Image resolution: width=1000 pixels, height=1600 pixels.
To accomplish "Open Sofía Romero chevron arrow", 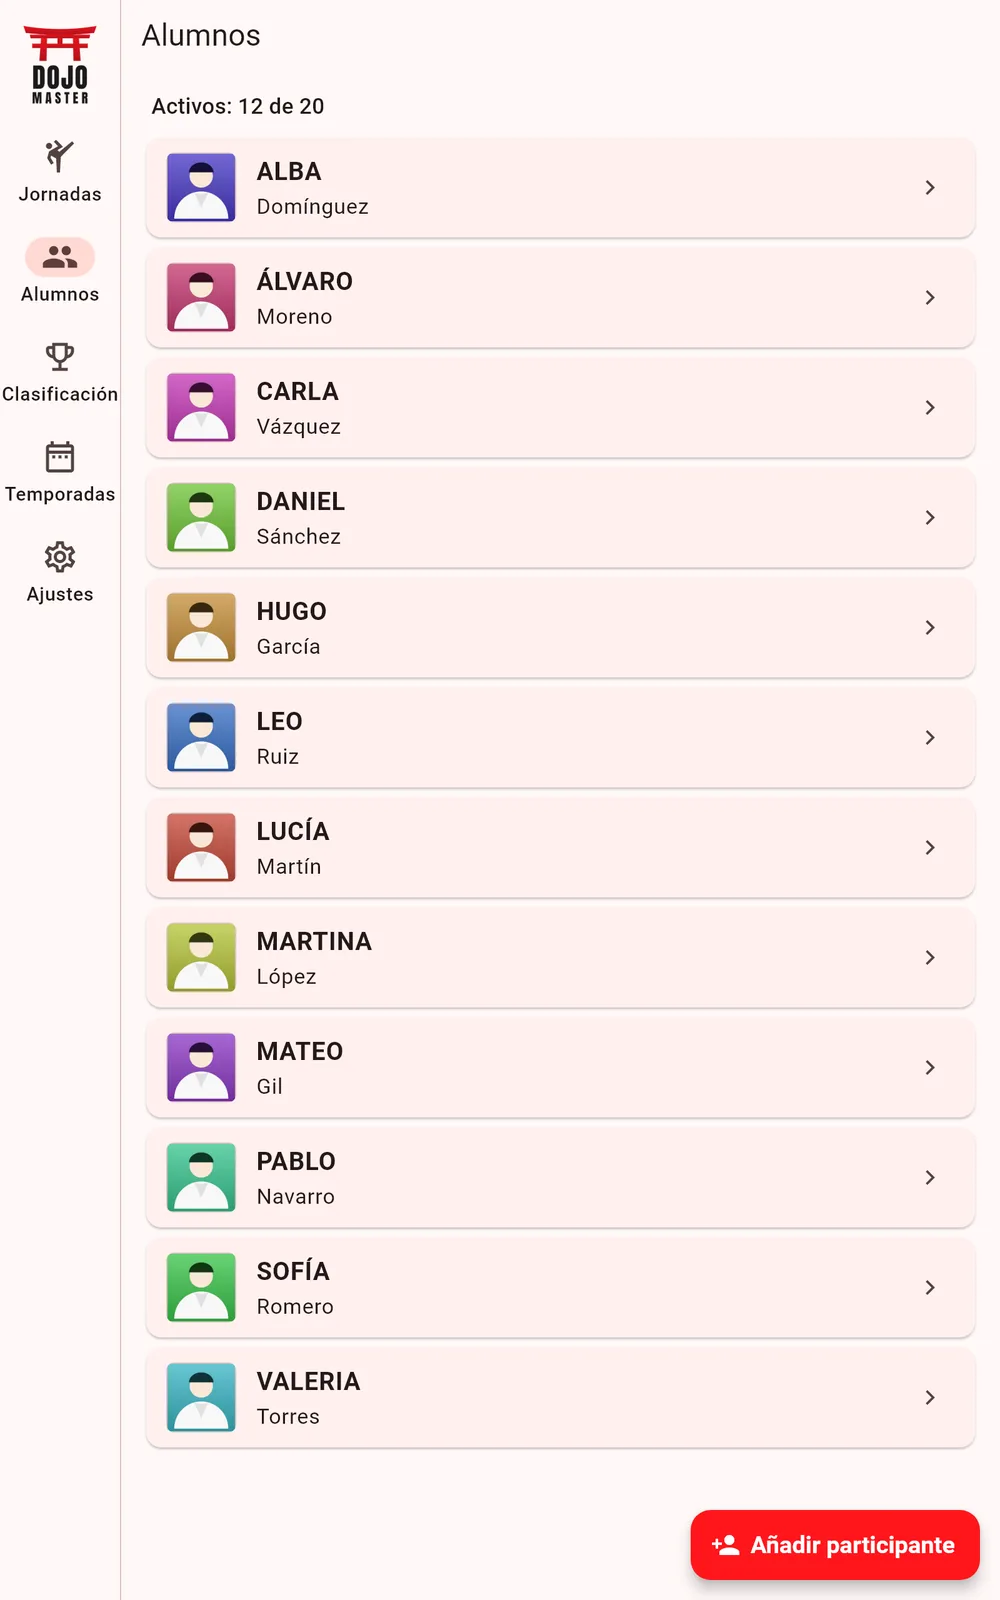I will (930, 1287).
